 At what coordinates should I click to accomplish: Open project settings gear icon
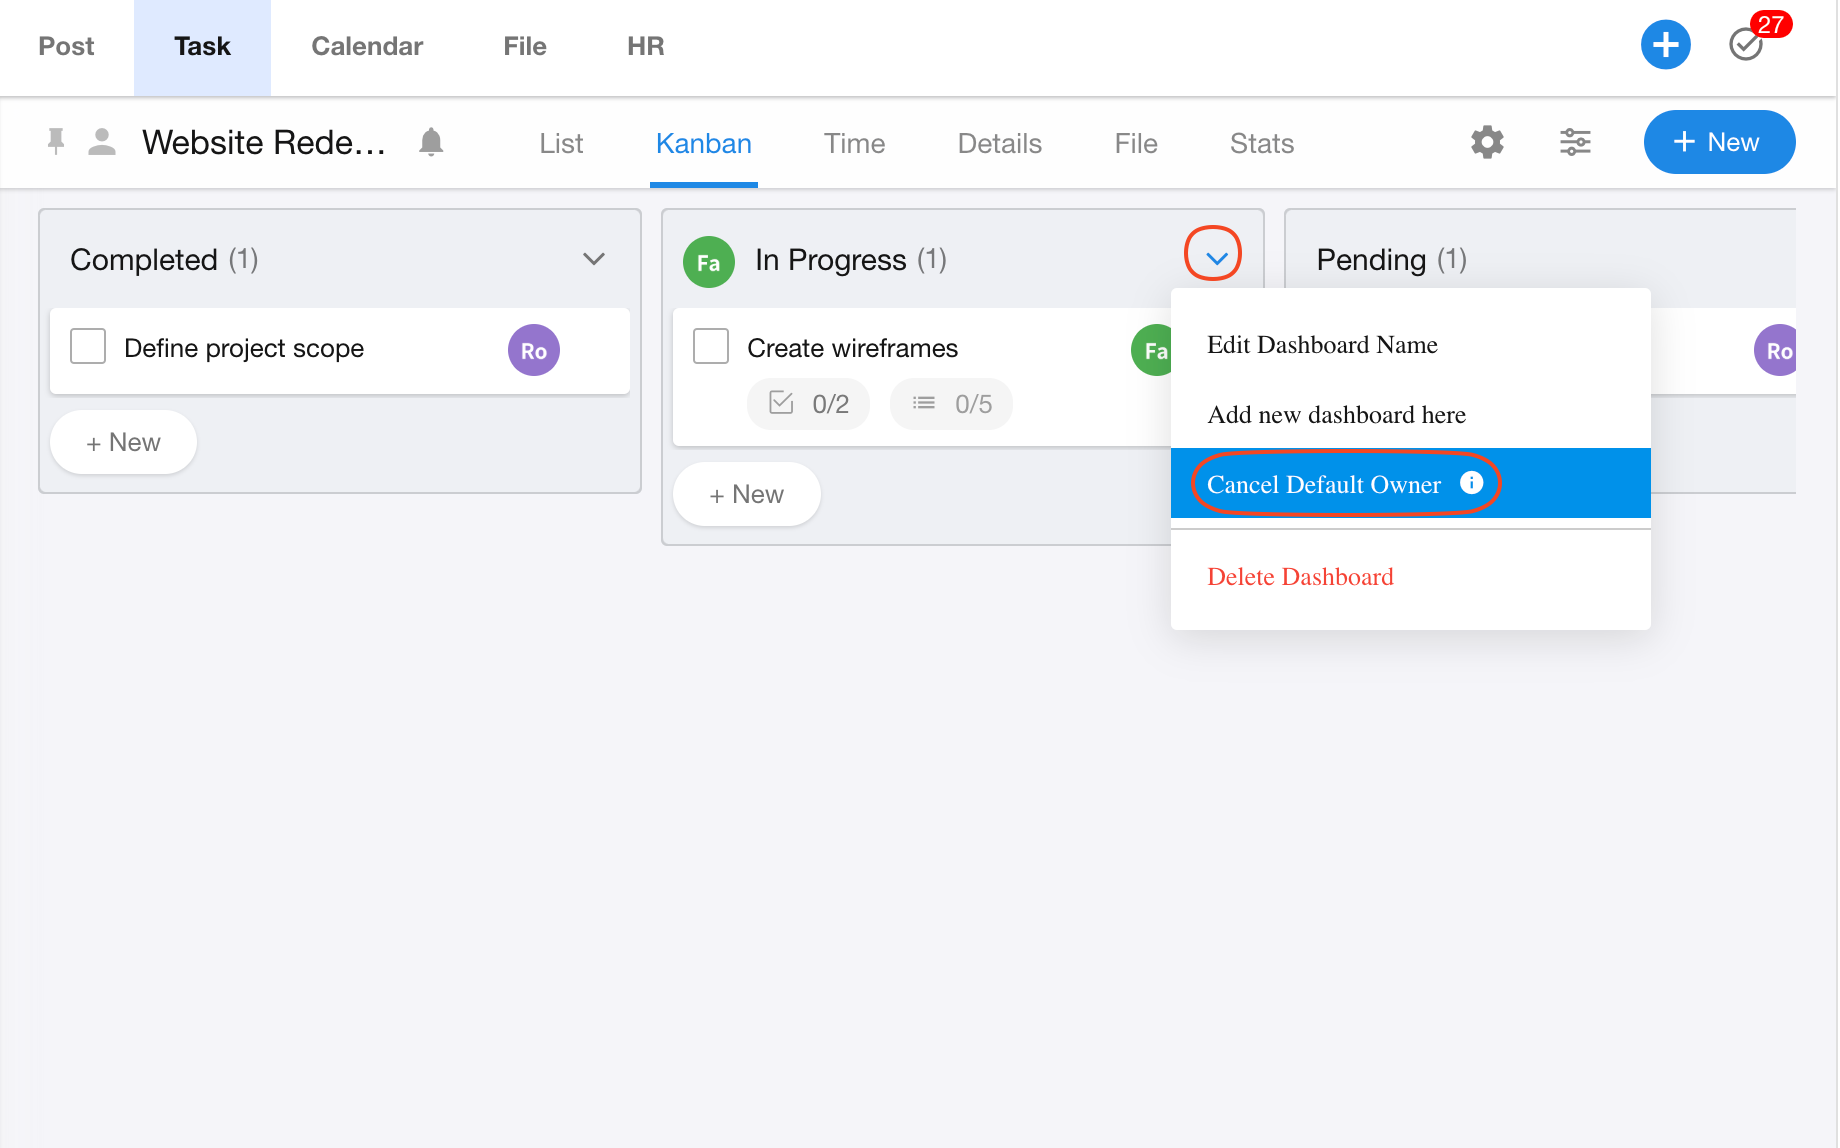pos(1487,142)
